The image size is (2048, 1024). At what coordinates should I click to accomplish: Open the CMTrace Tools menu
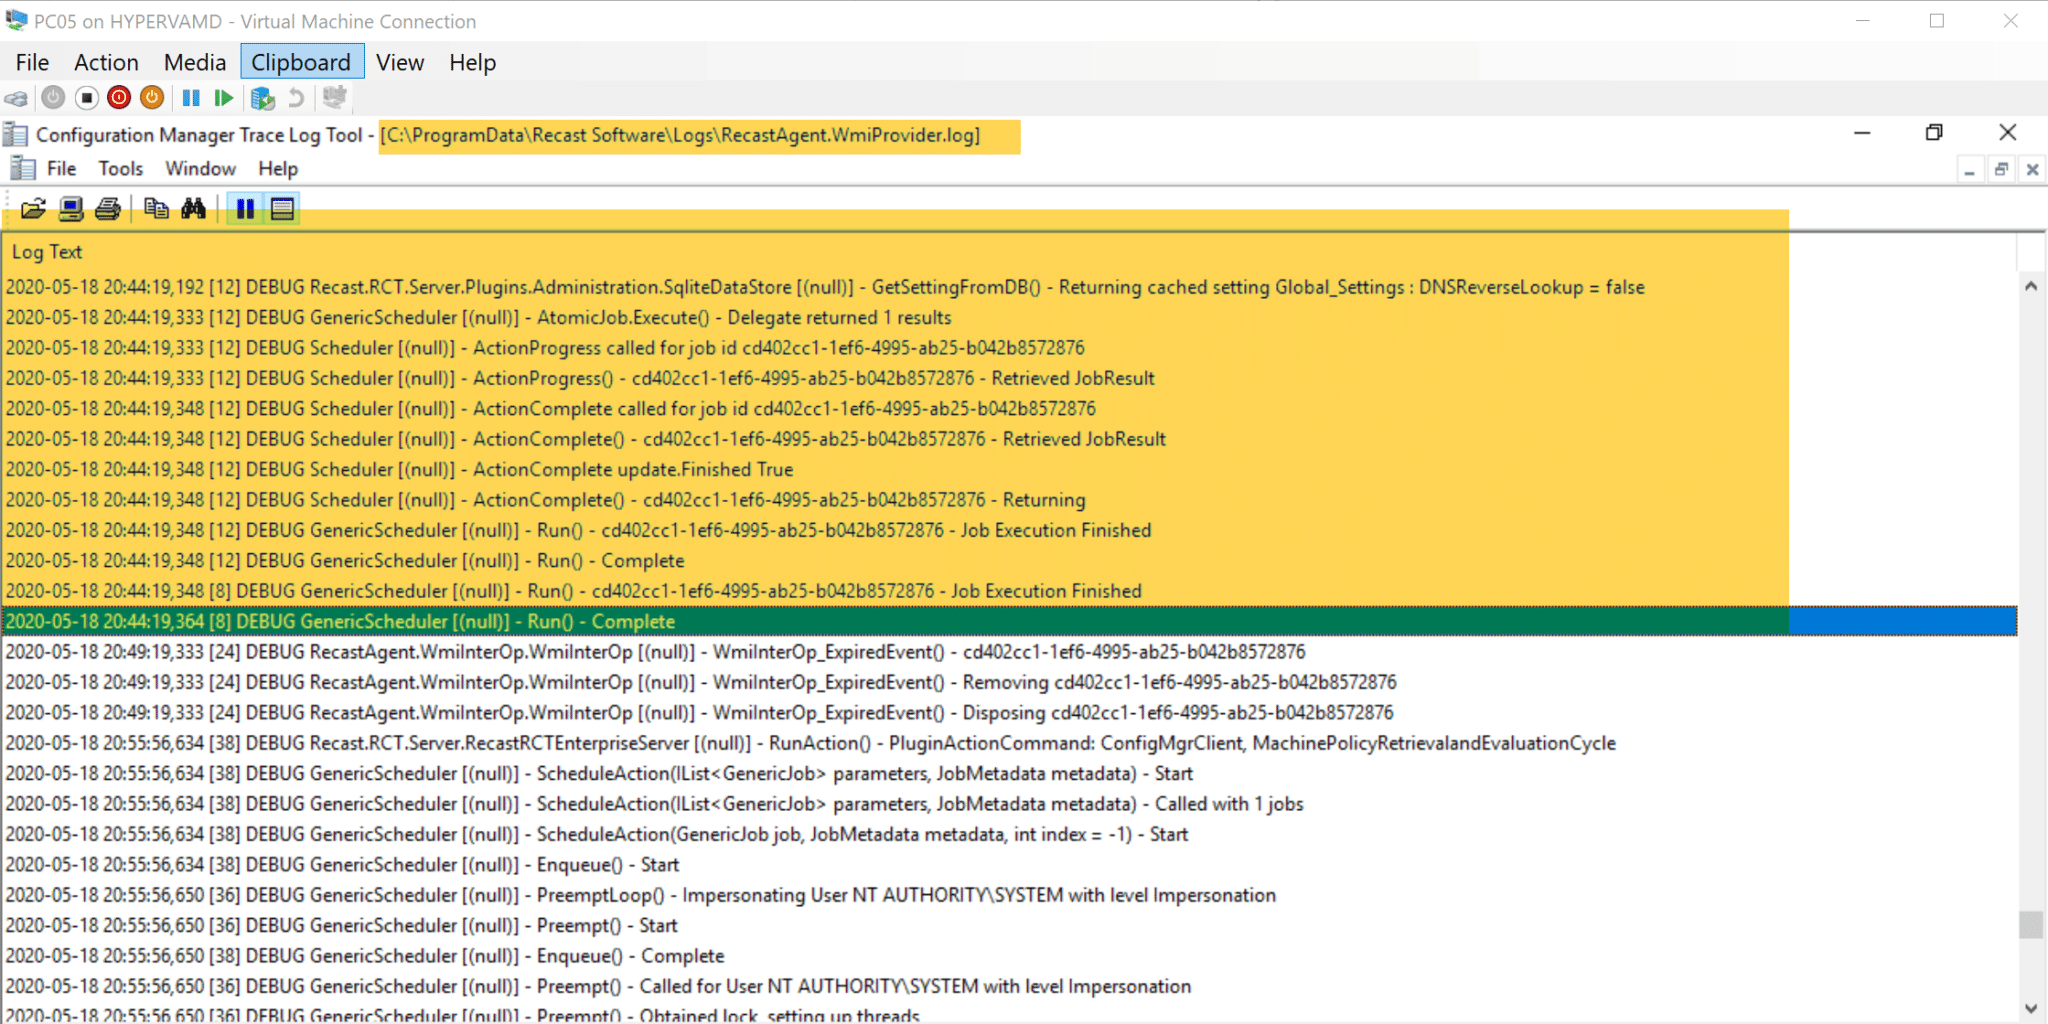(120, 169)
